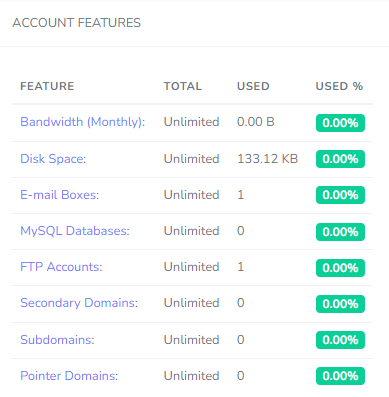Open the Subdomains link

pos(57,340)
